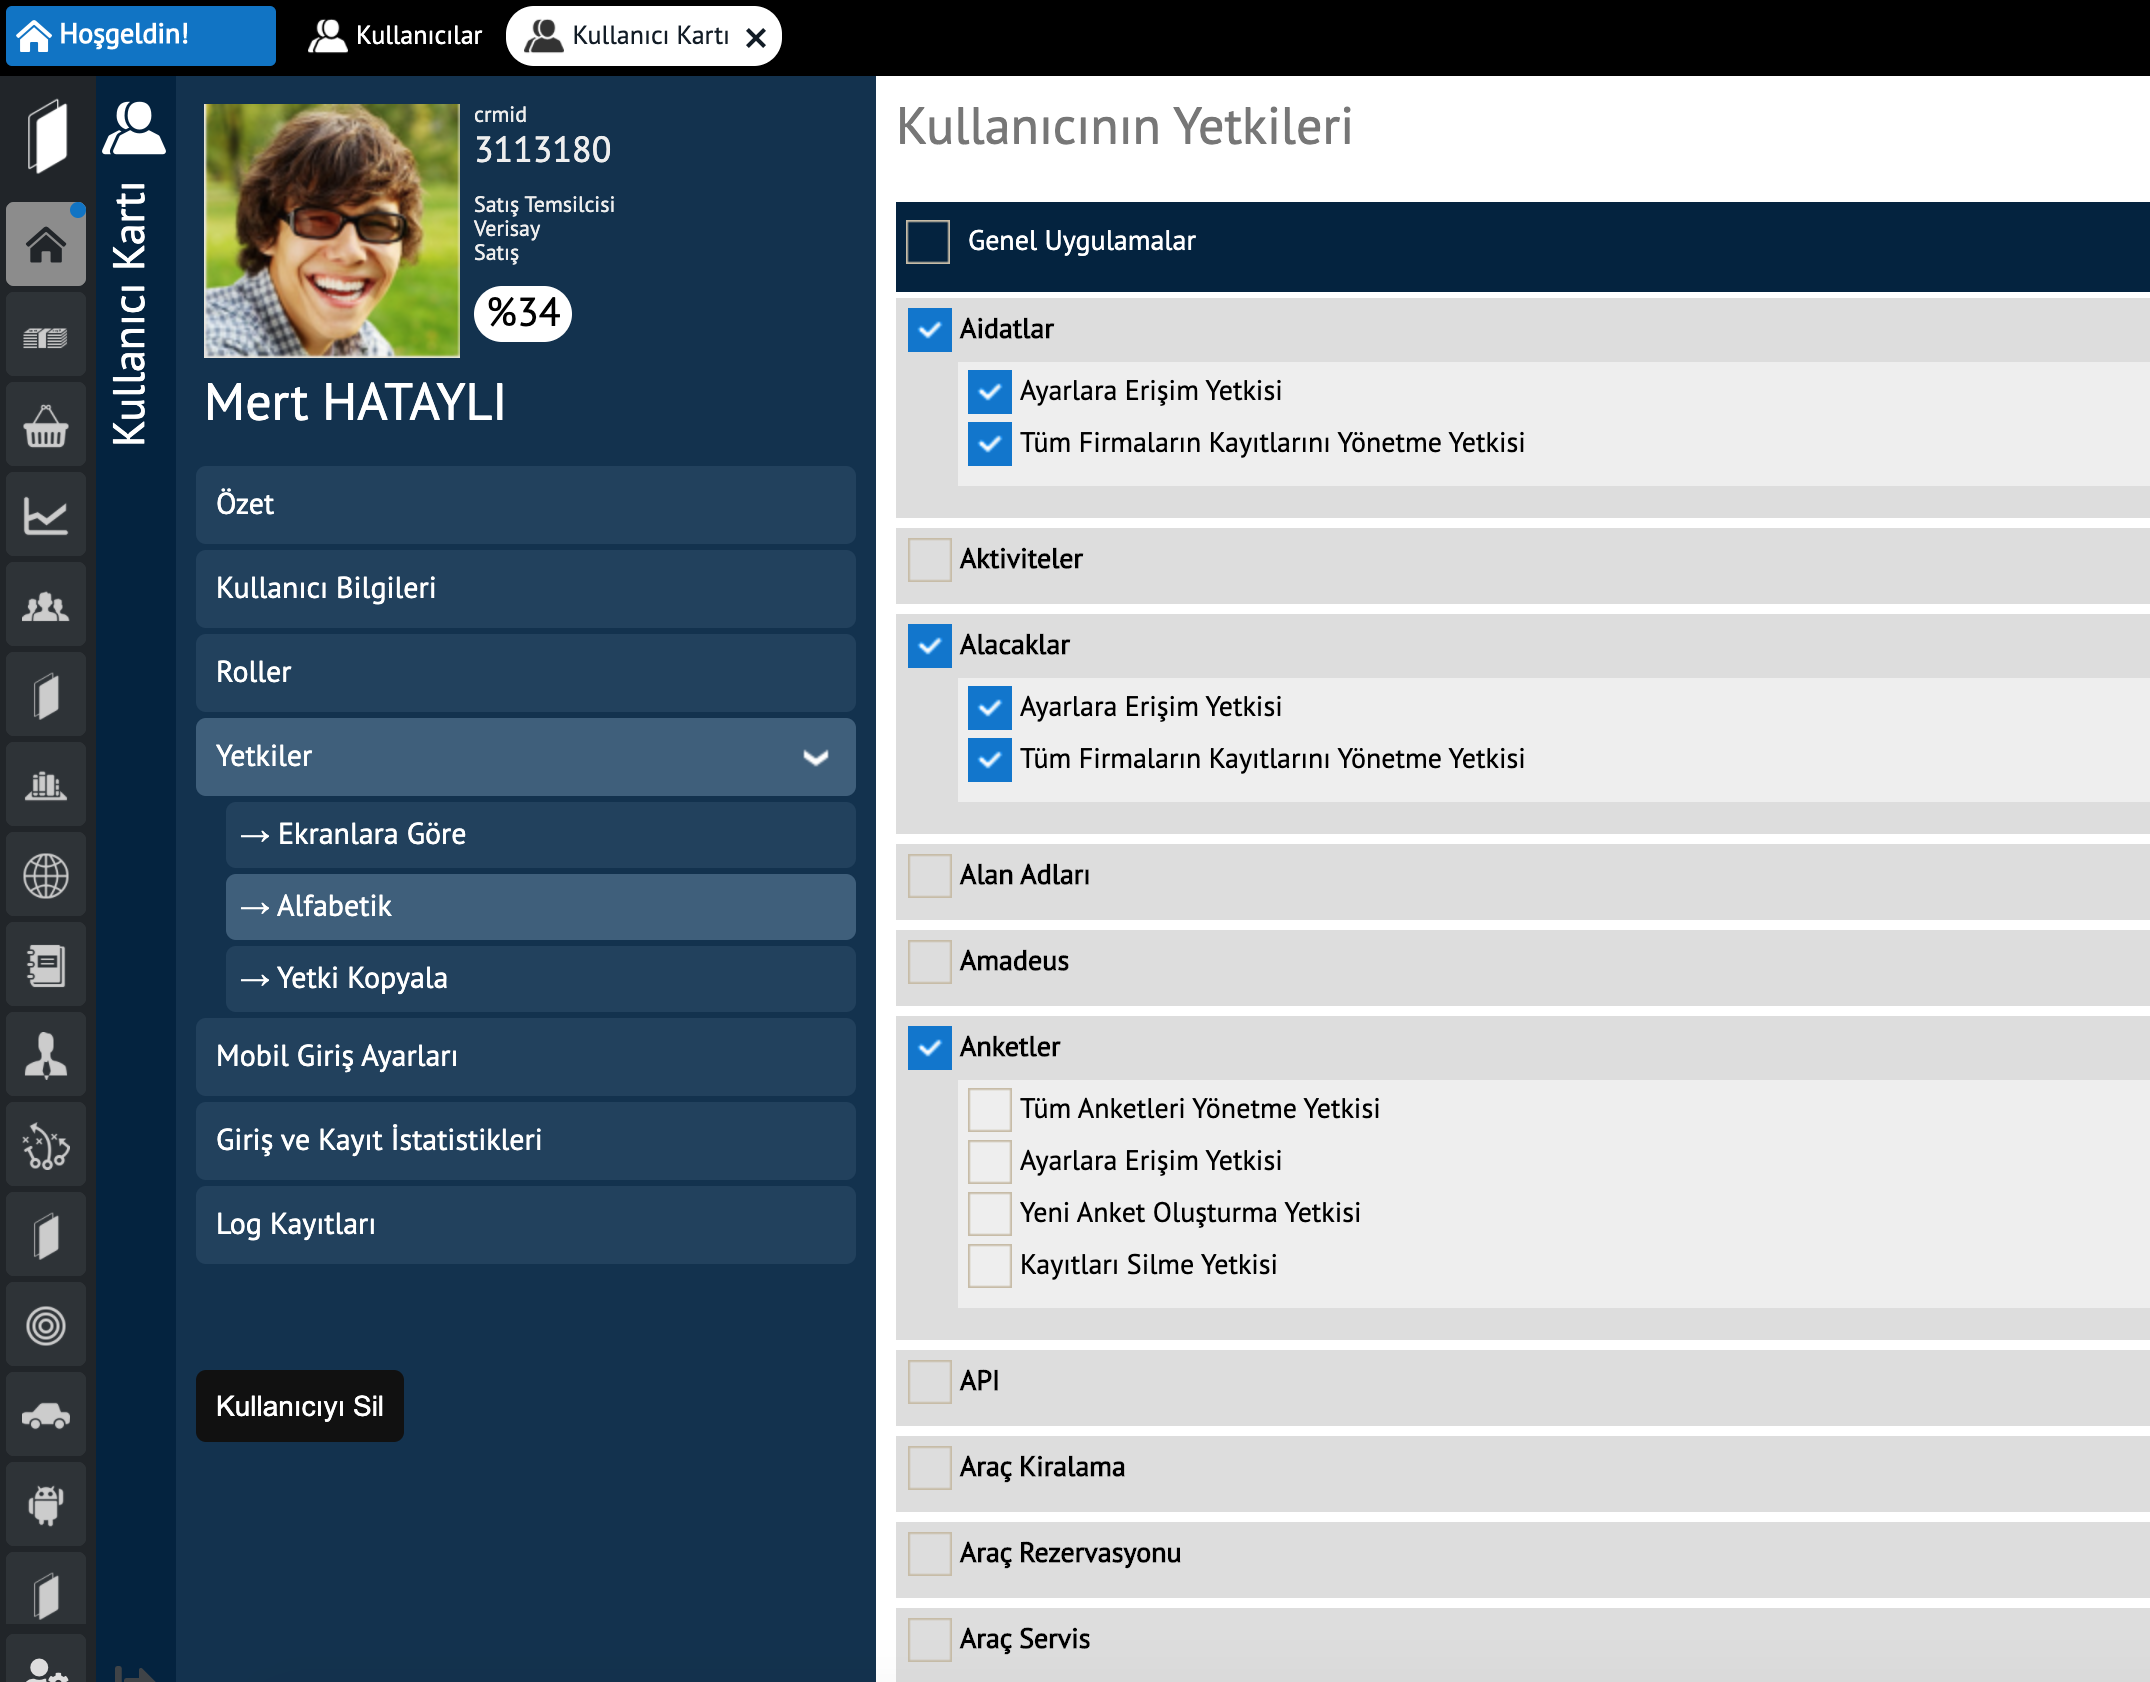Select the Alfabetik submenu
Viewport: 2150px width, 1682px height.
(x=541, y=906)
